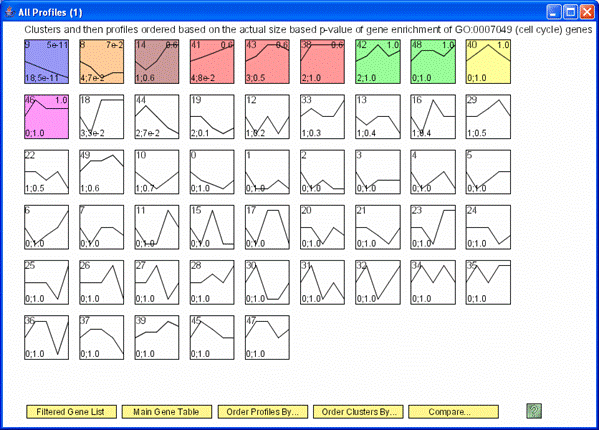Open profile 26 thumbnail
Screen dimensions: 599x430
pos(102,283)
